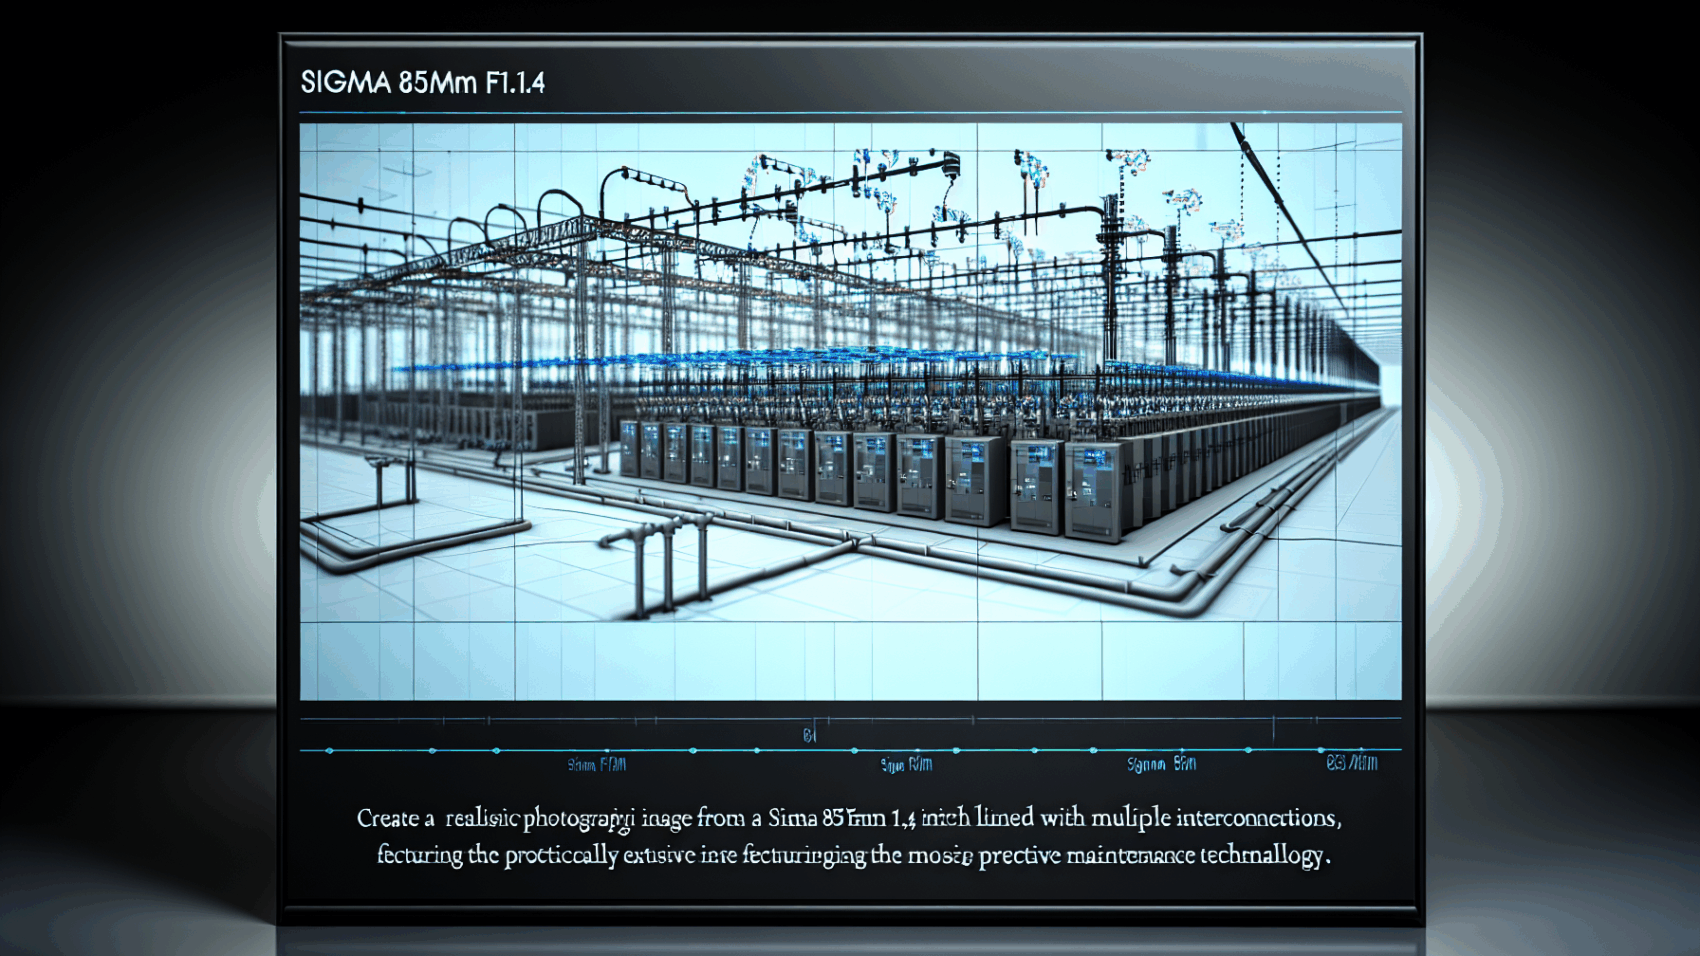
Task: Select the first caption line beginning with Create
Action: tap(848, 818)
